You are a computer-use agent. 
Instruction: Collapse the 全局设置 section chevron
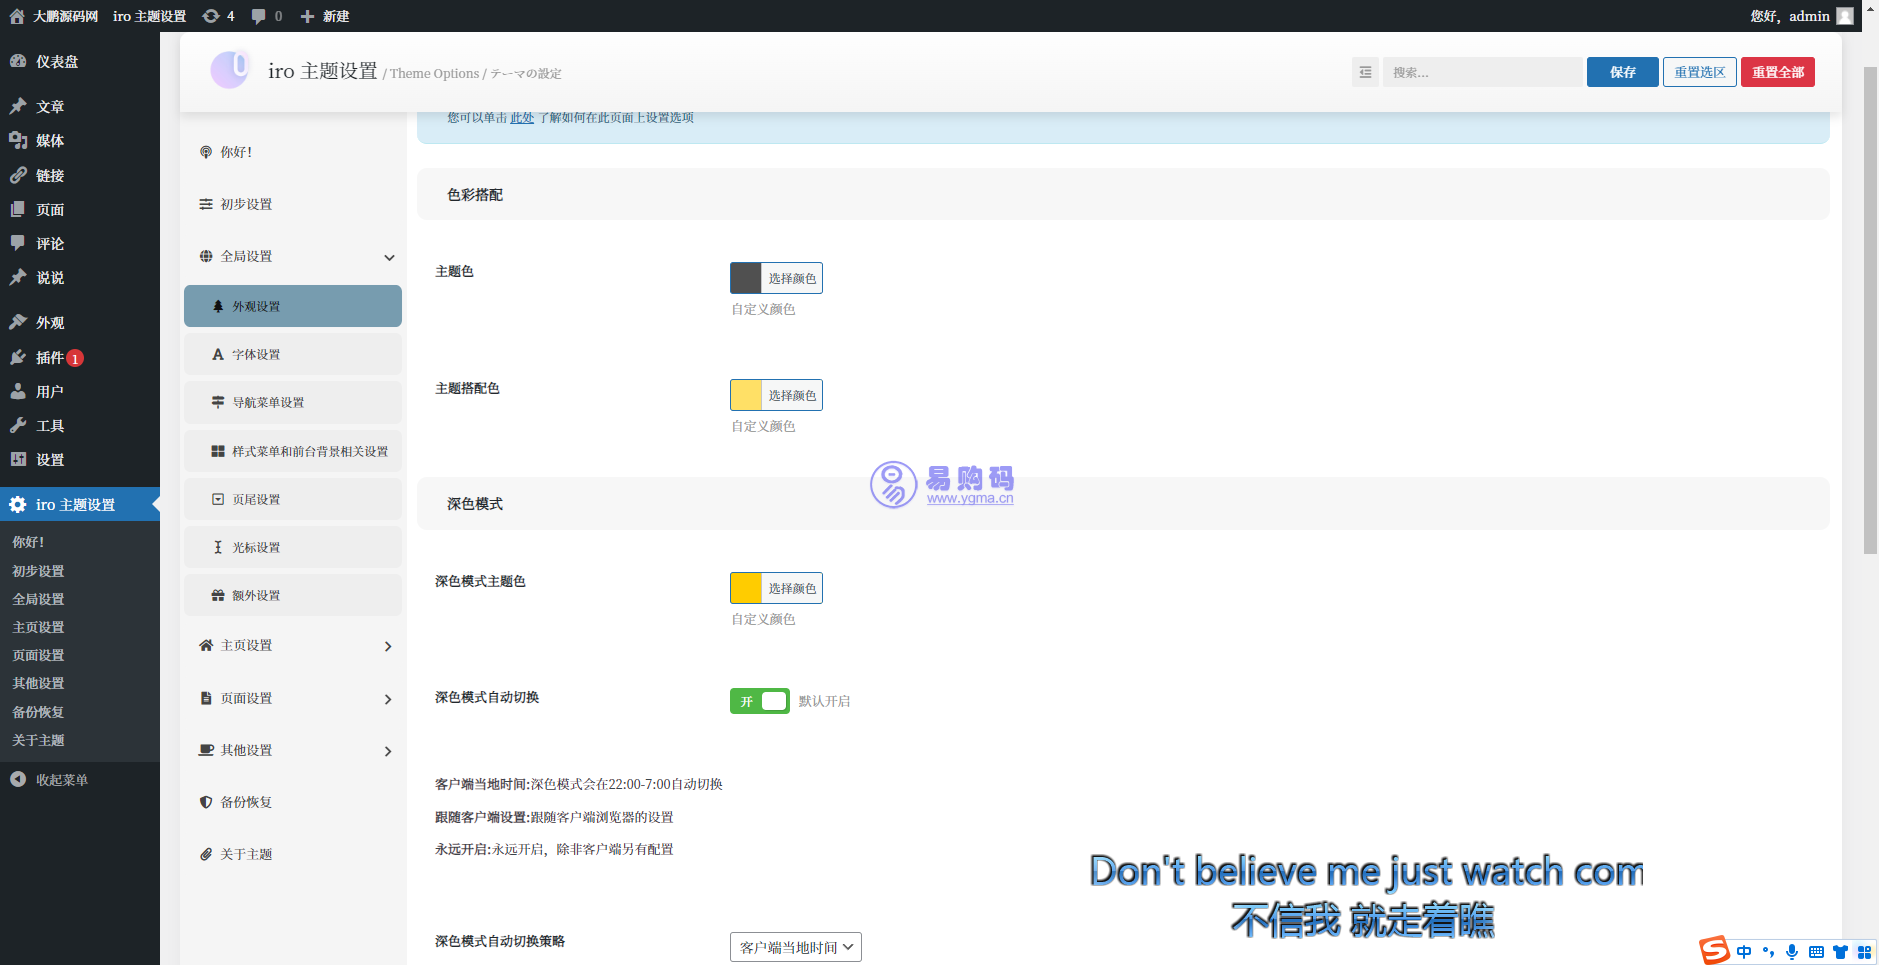[389, 257]
